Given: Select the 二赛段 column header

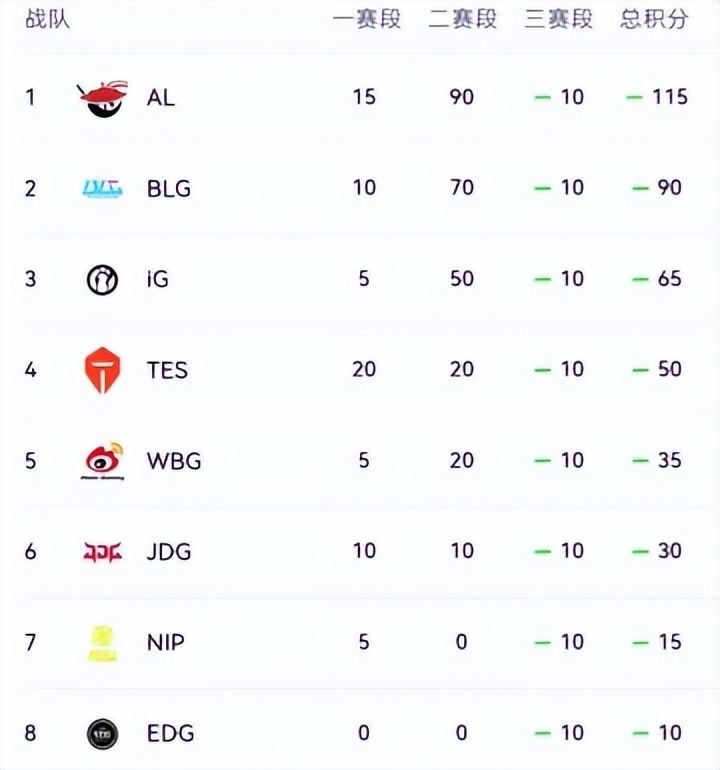Looking at the screenshot, I should [462, 19].
